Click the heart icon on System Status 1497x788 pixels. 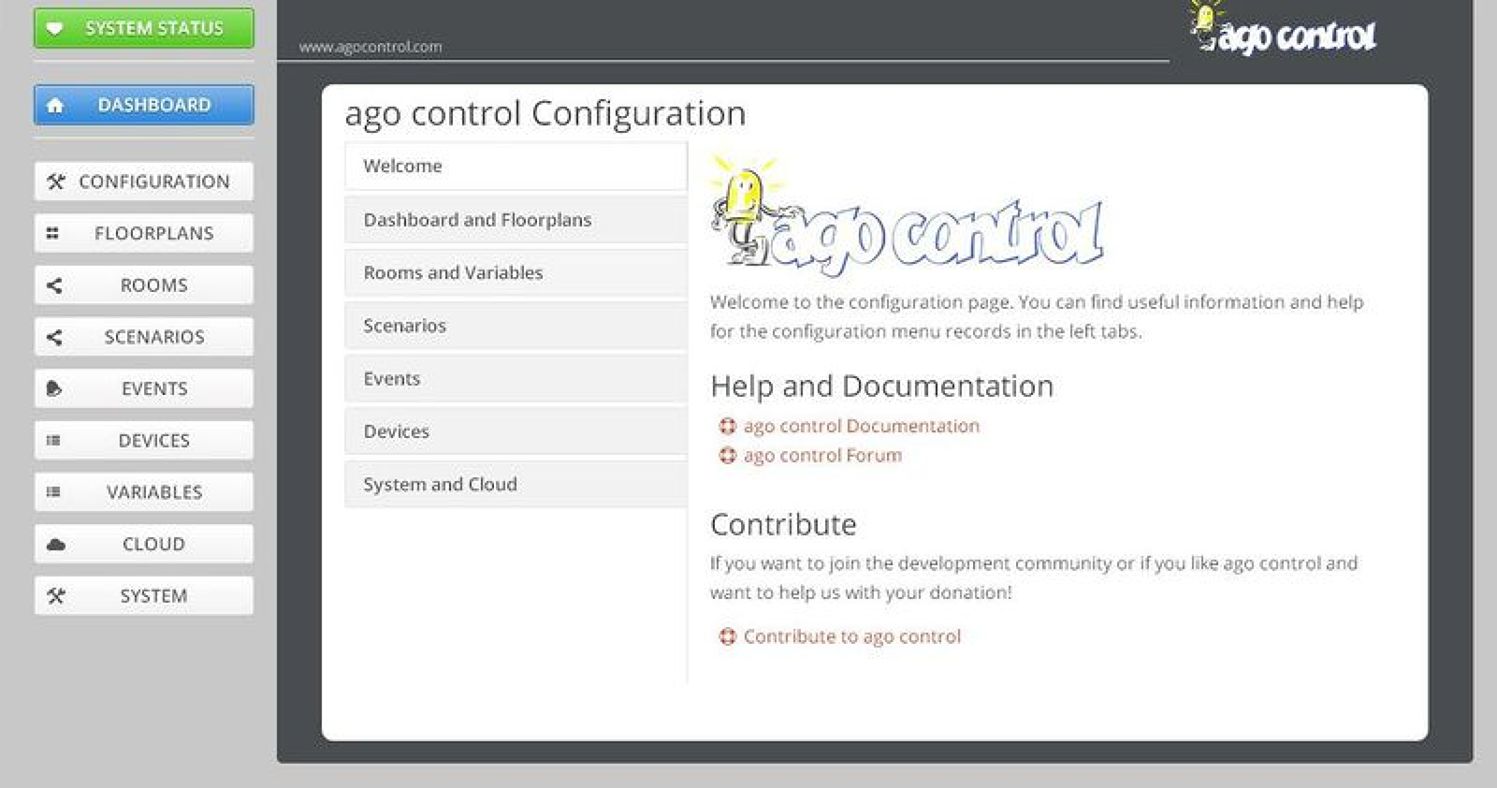(x=55, y=28)
